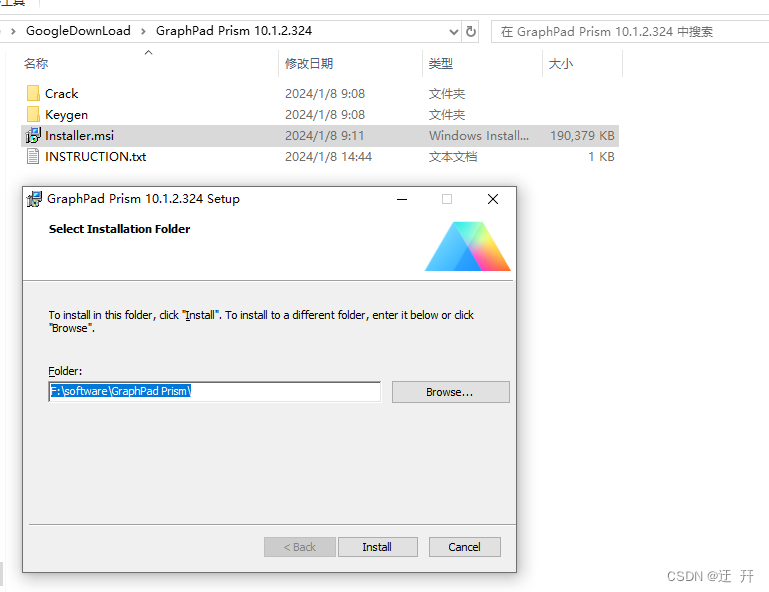Select the Installer.msi file name
The image size is (769, 592).
79,135
